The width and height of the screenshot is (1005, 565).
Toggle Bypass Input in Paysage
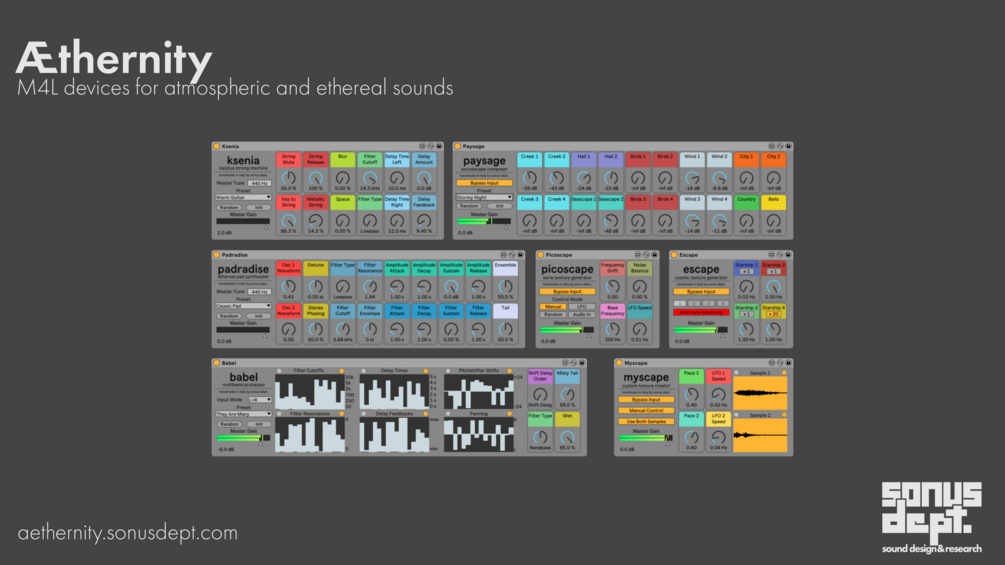point(484,183)
